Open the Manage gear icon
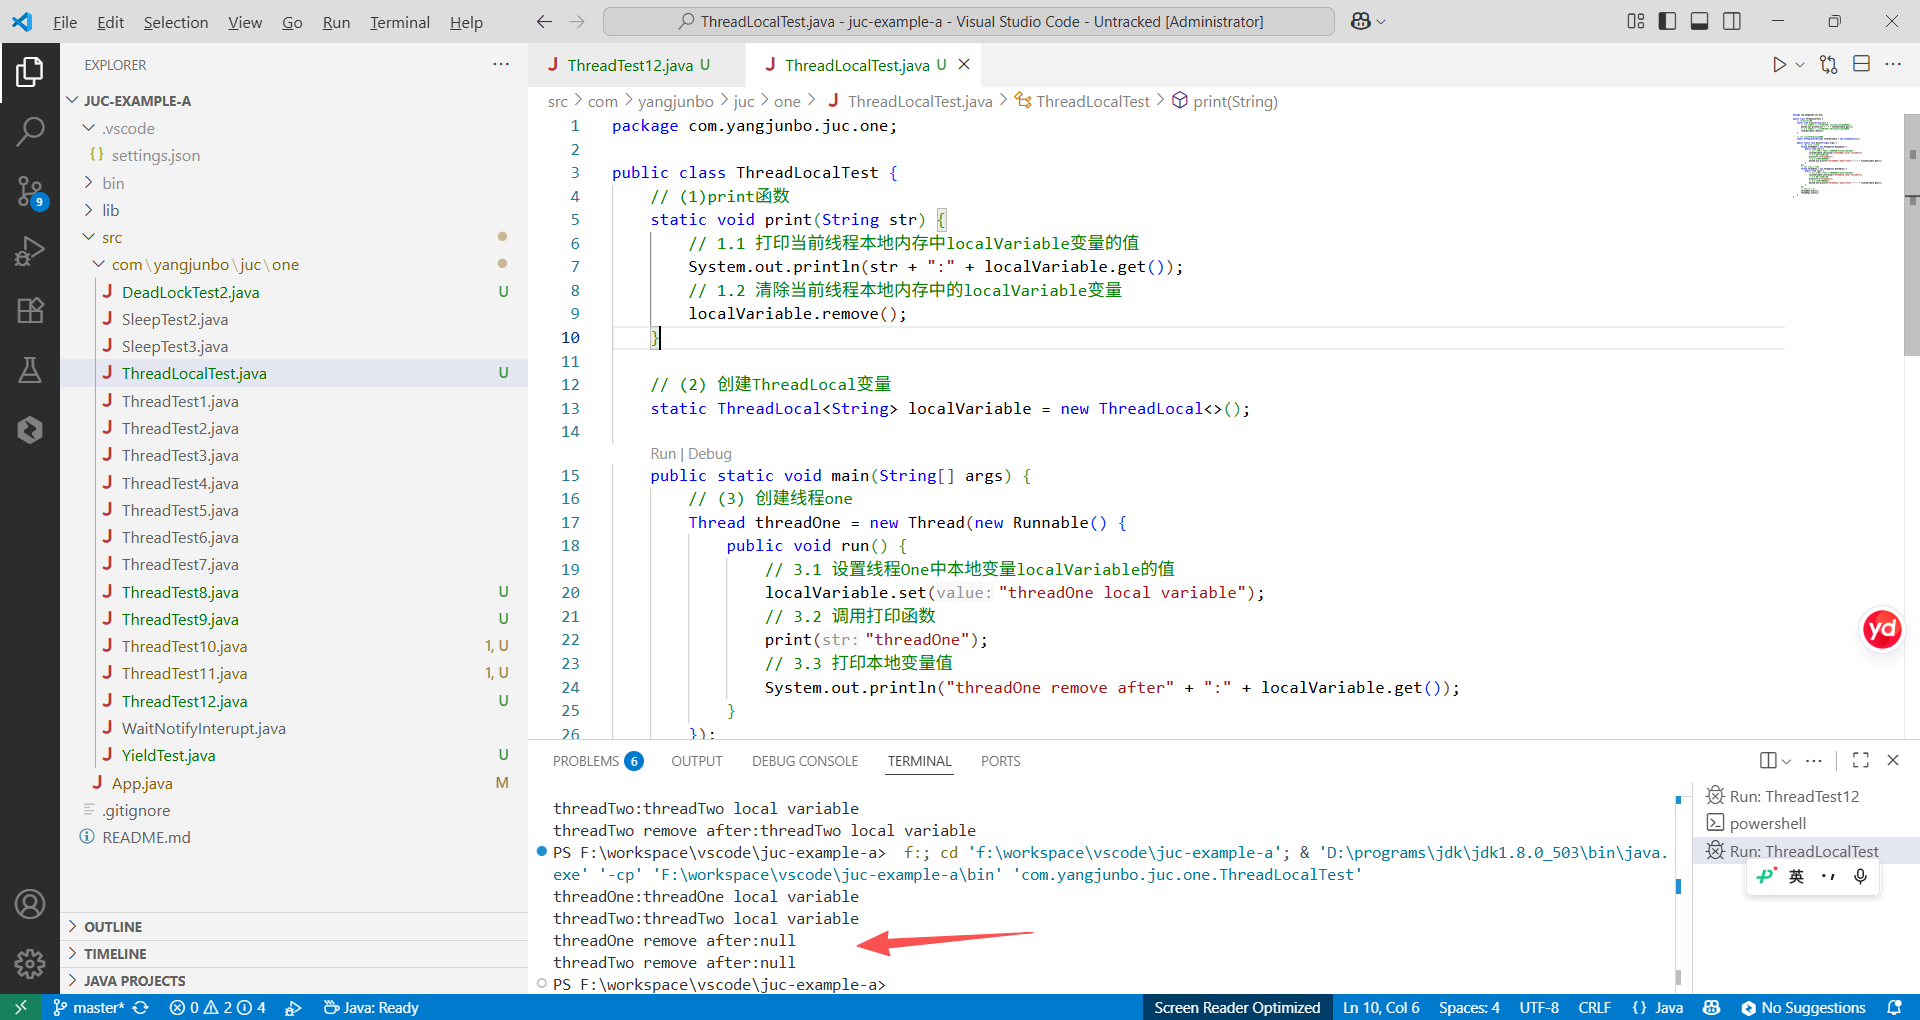Viewport: 1920px width, 1020px height. point(30,963)
